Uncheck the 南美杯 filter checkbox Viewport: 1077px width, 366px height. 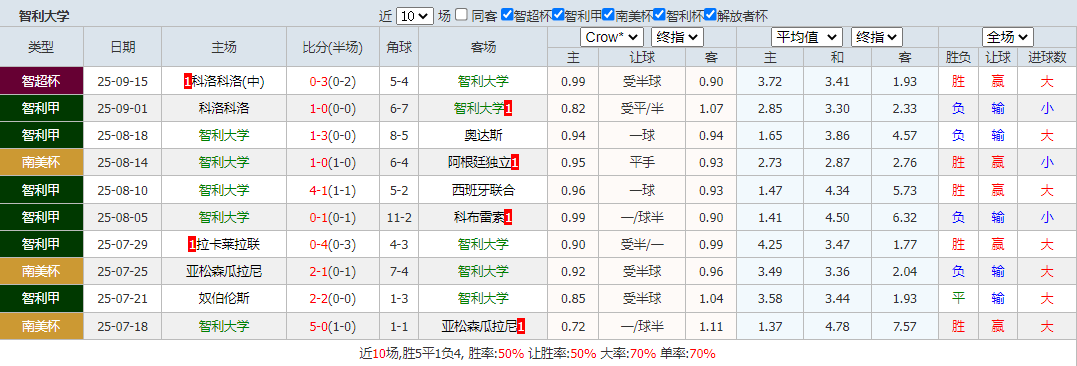point(609,14)
